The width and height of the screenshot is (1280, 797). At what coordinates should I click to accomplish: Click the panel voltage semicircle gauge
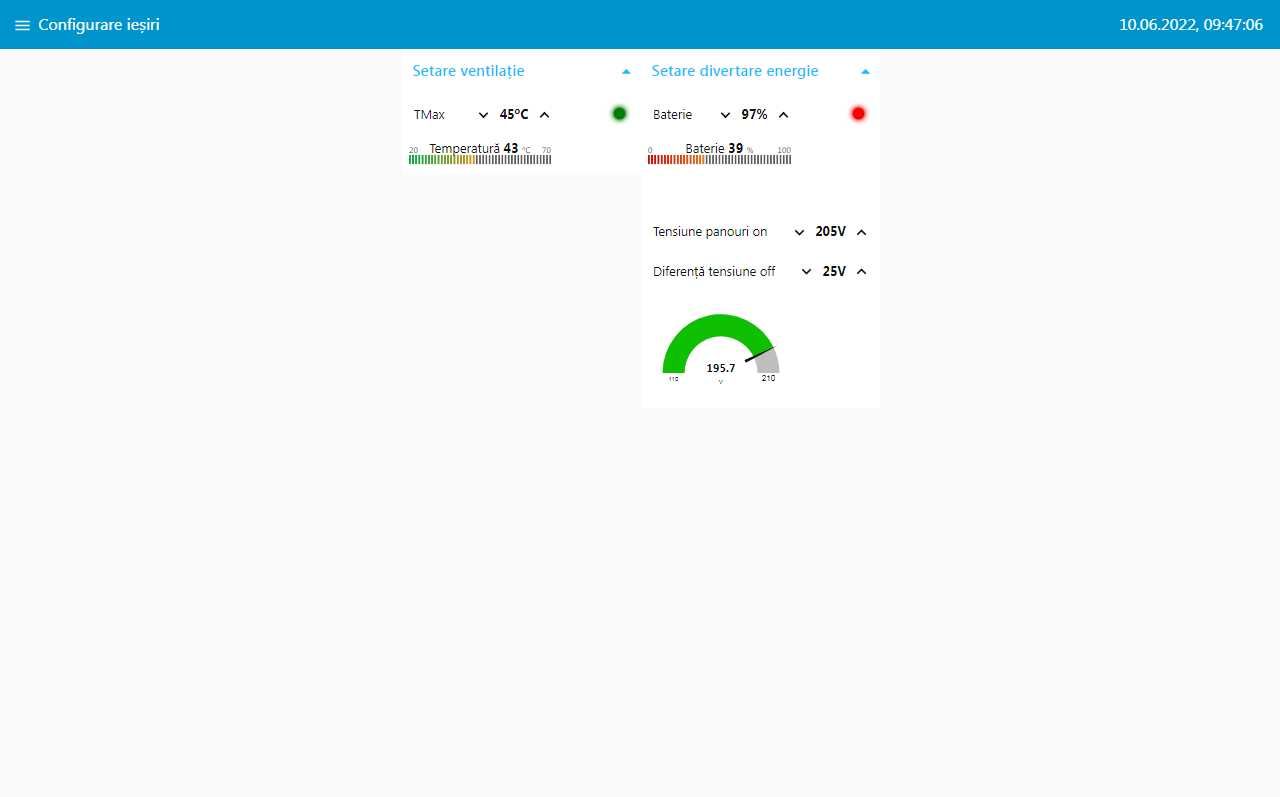click(x=721, y=349)
